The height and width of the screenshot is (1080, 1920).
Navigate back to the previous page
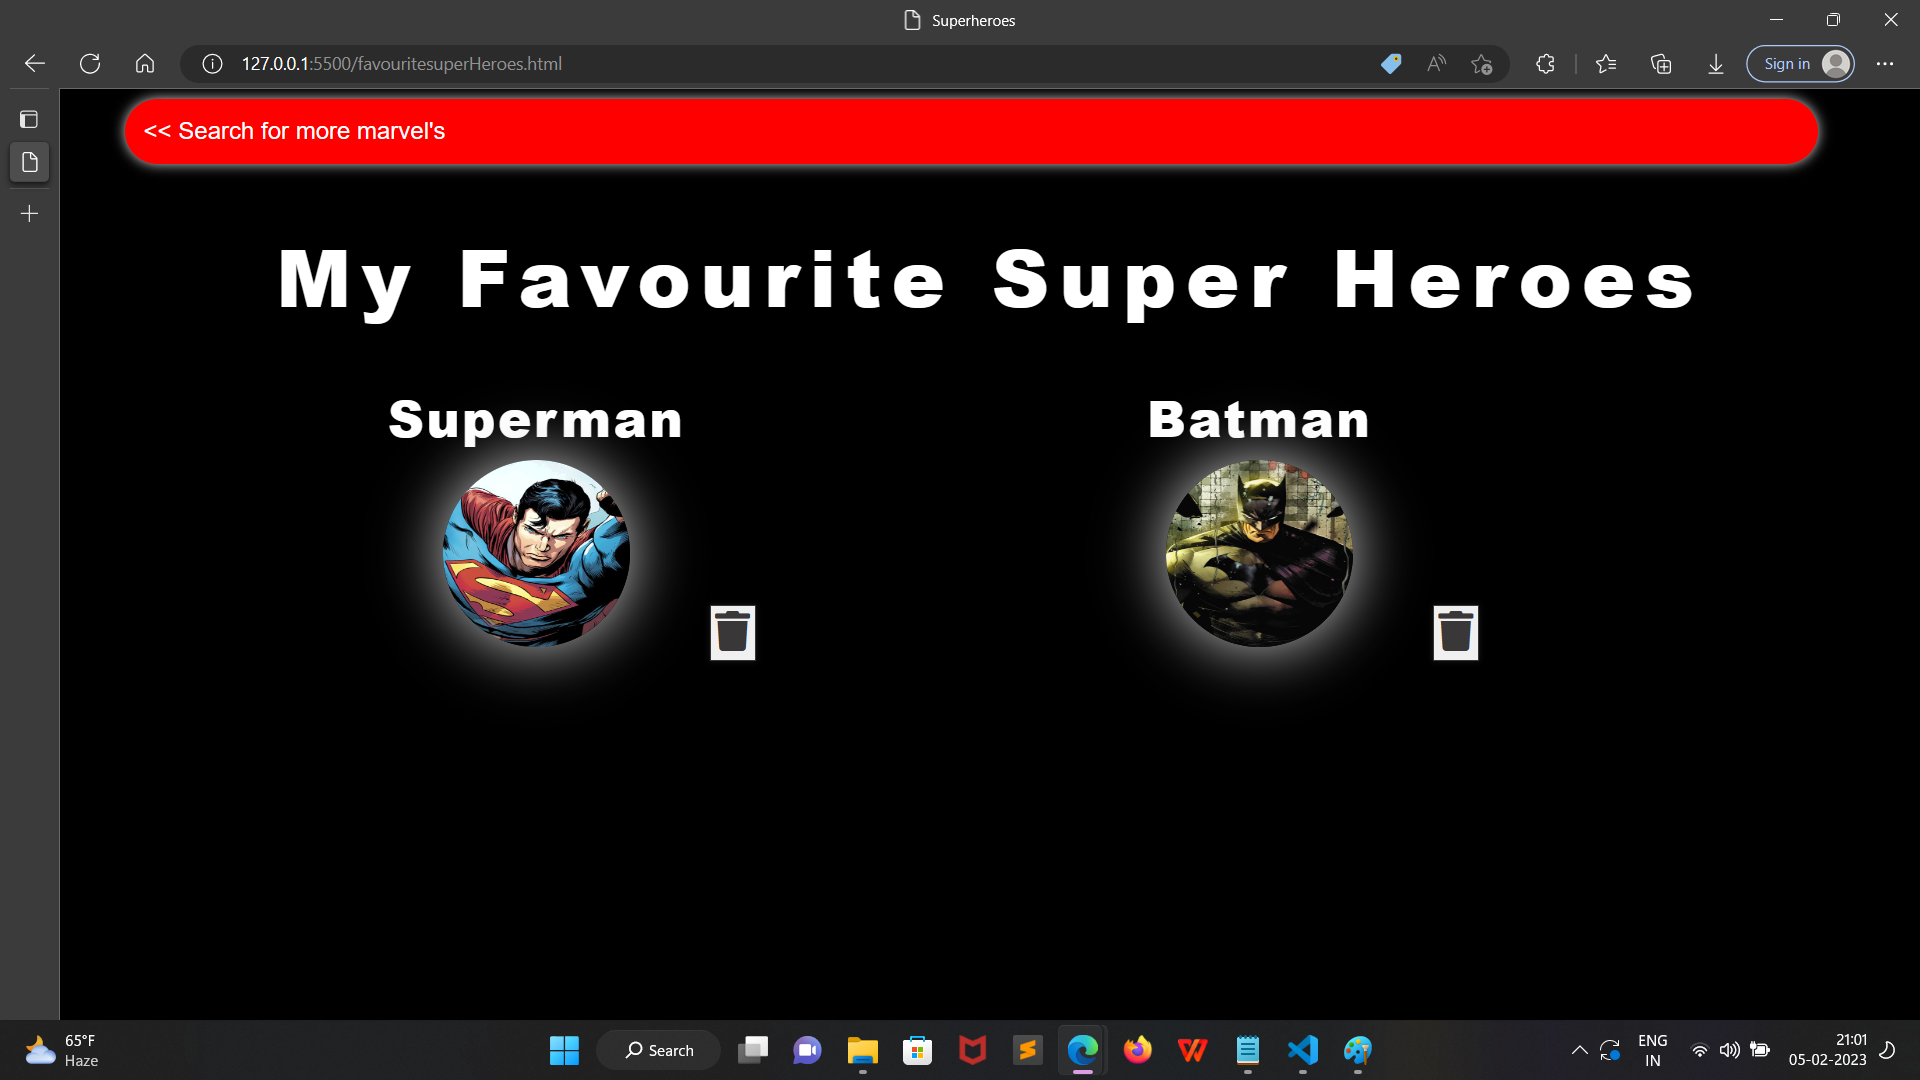[x=34, y=63]
